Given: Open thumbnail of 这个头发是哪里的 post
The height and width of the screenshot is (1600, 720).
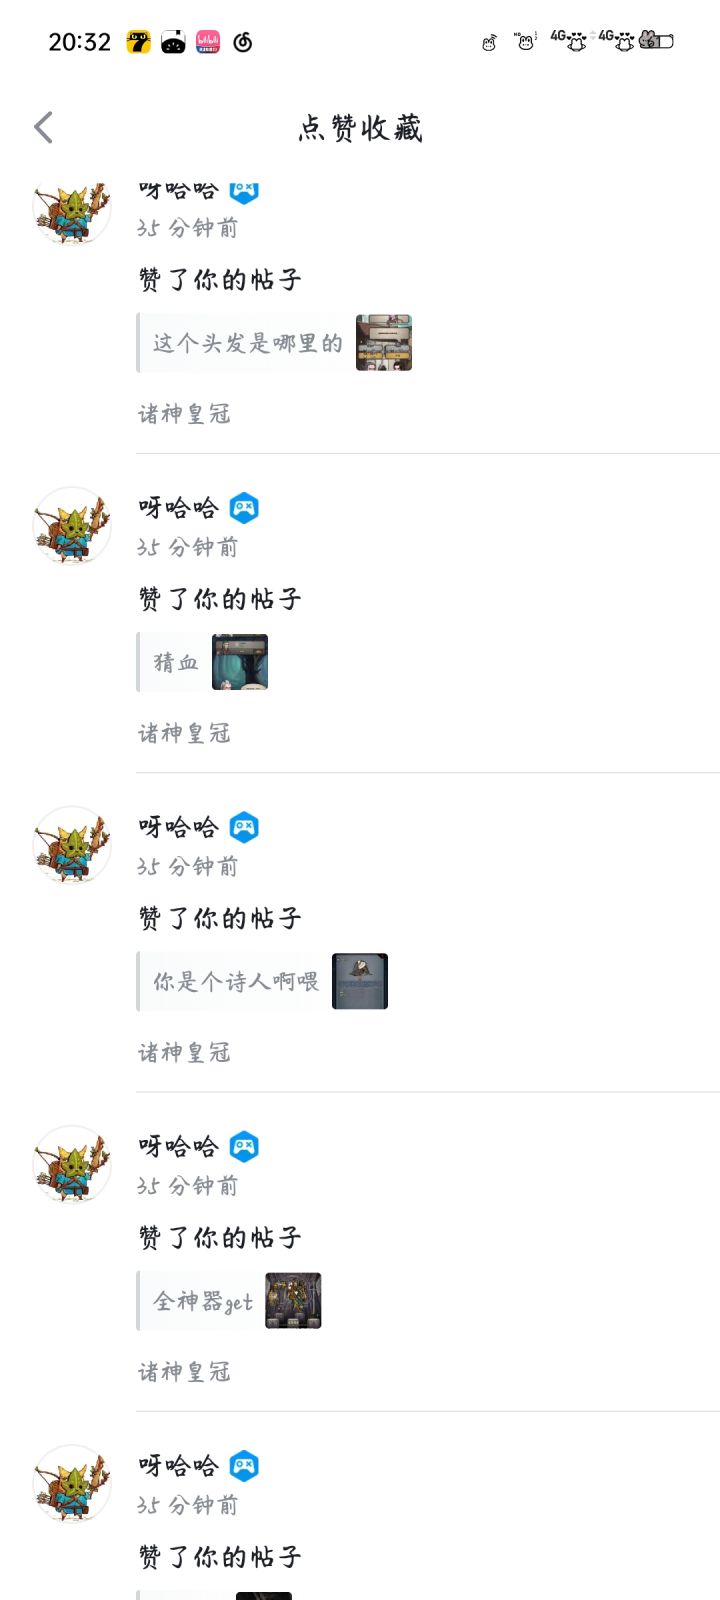Looking at the screenshot, I should point(384,343).
